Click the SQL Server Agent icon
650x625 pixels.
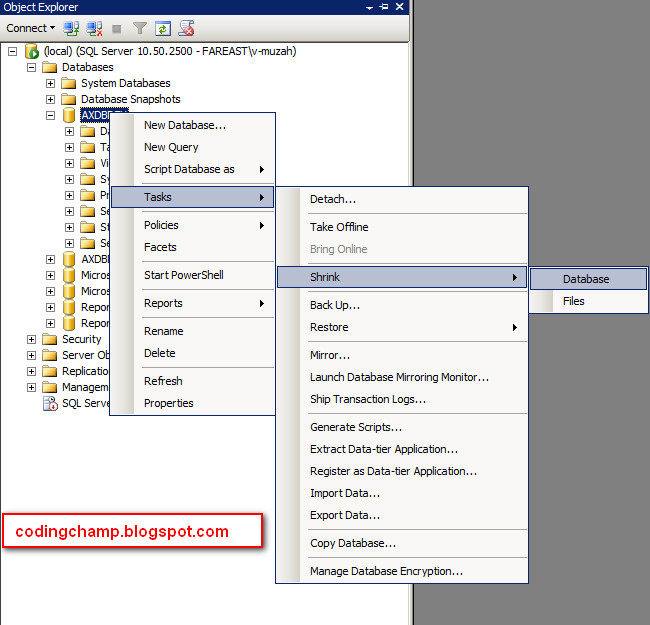pyautogui.click(x=50, y=403)
